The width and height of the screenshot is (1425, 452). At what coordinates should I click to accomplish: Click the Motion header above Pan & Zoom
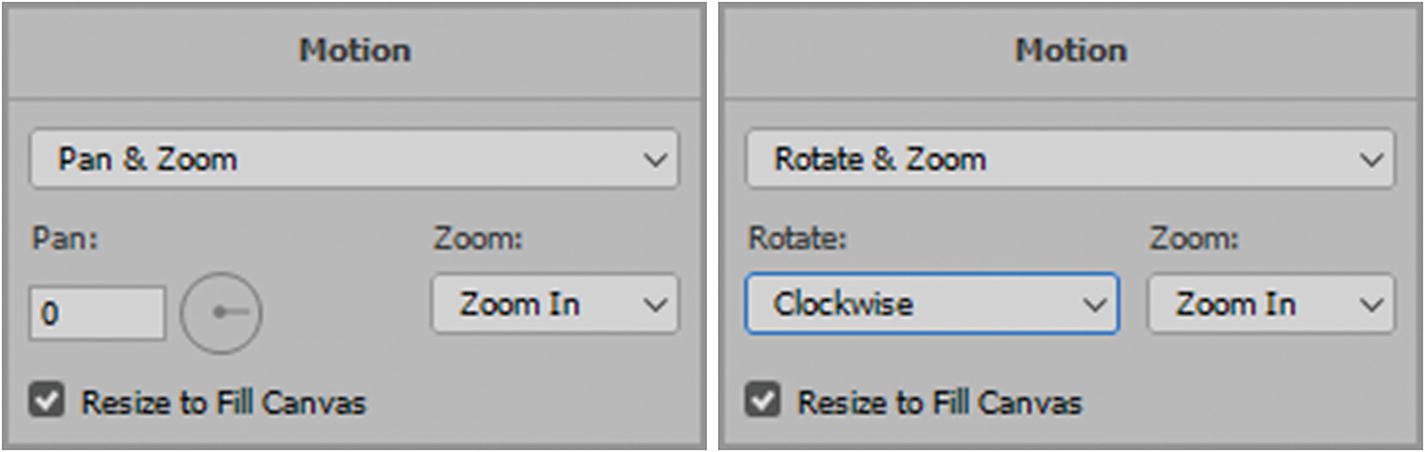355,50
